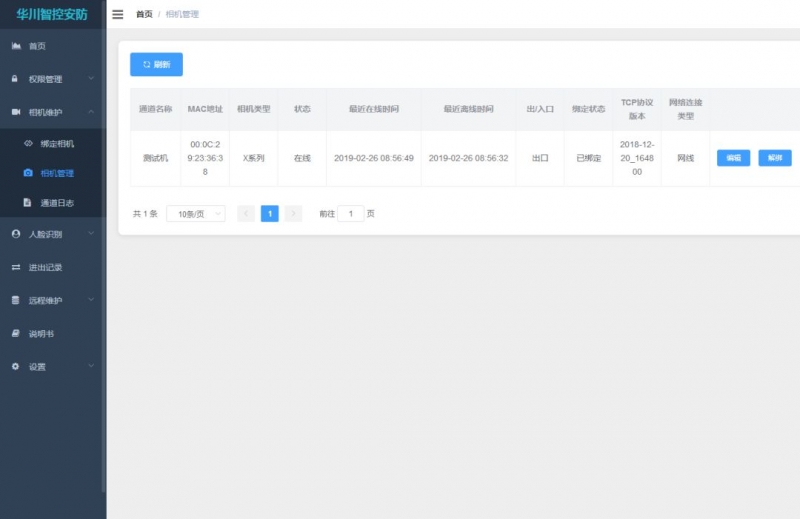Click the chart icon beside sidebar 首页
The height and width of the screenshot is (519, 800).
[x=16, y=46]
